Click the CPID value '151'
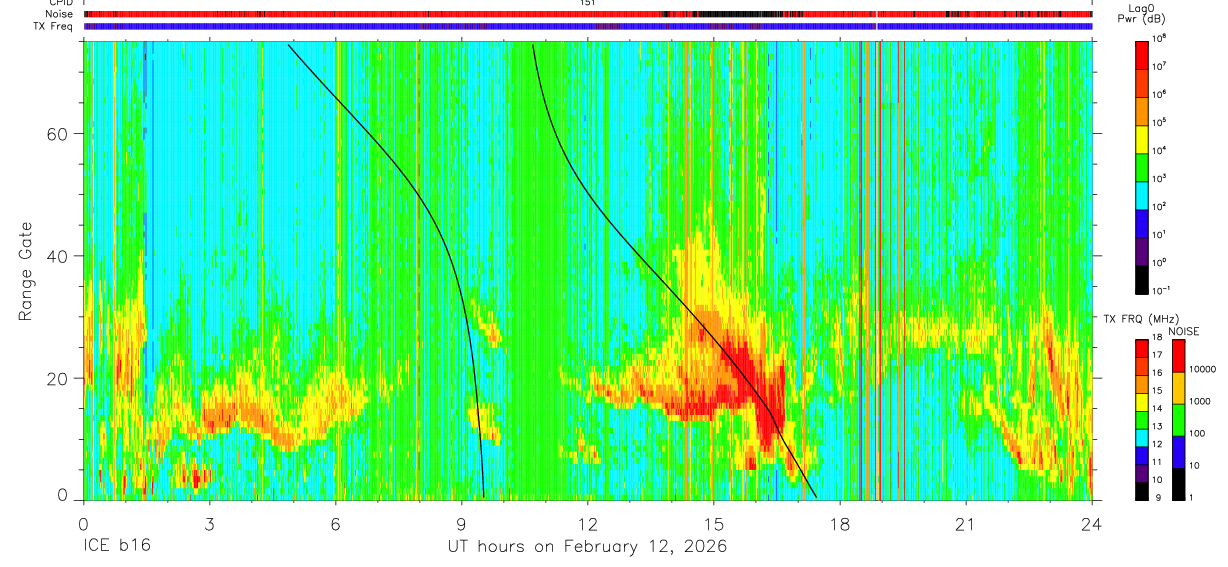 click(x=587, y=3)
